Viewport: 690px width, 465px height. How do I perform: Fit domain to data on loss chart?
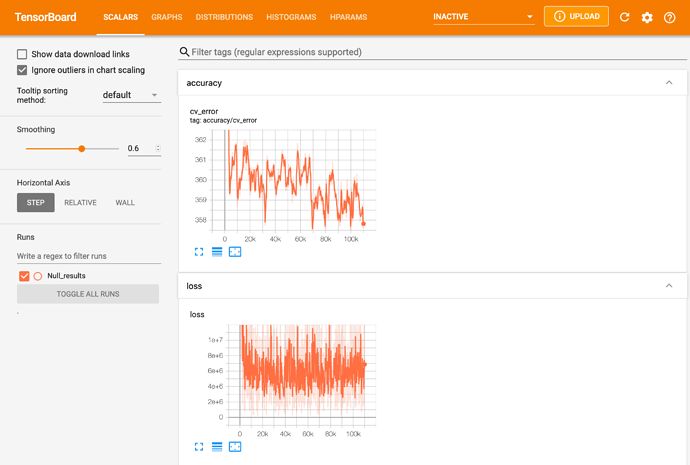[235, 447]
